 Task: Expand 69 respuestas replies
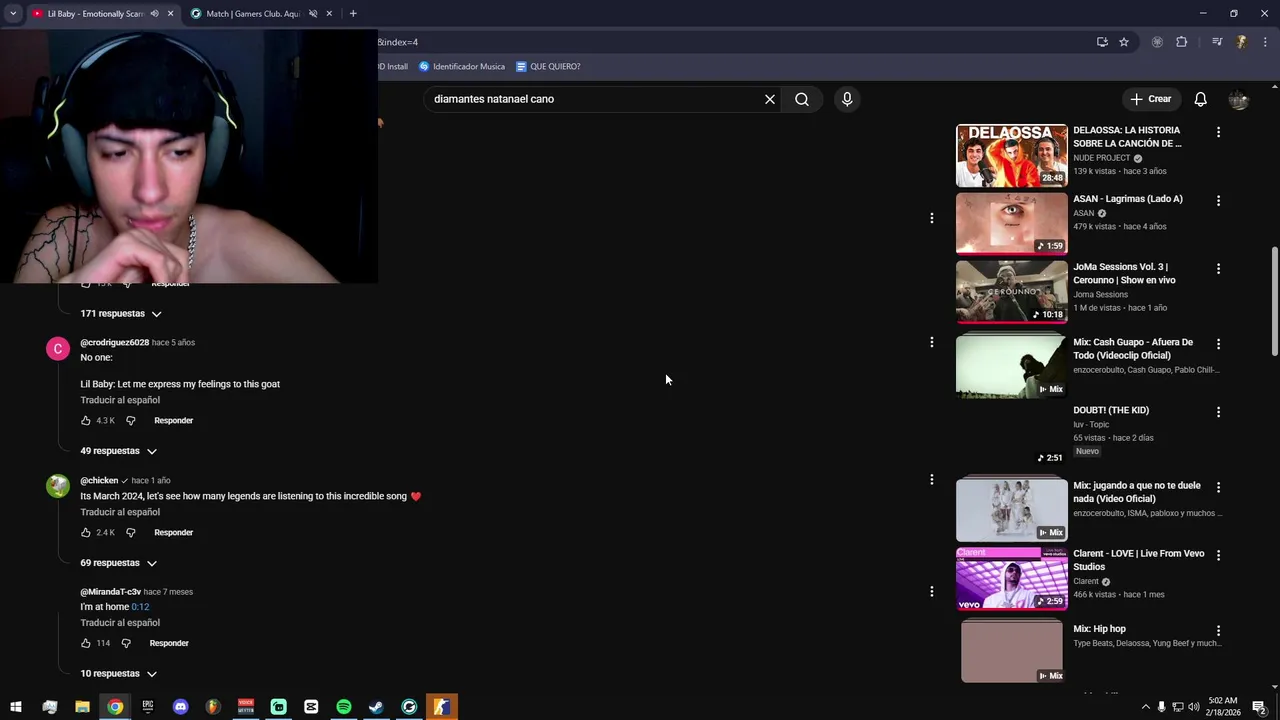(119, 563)
